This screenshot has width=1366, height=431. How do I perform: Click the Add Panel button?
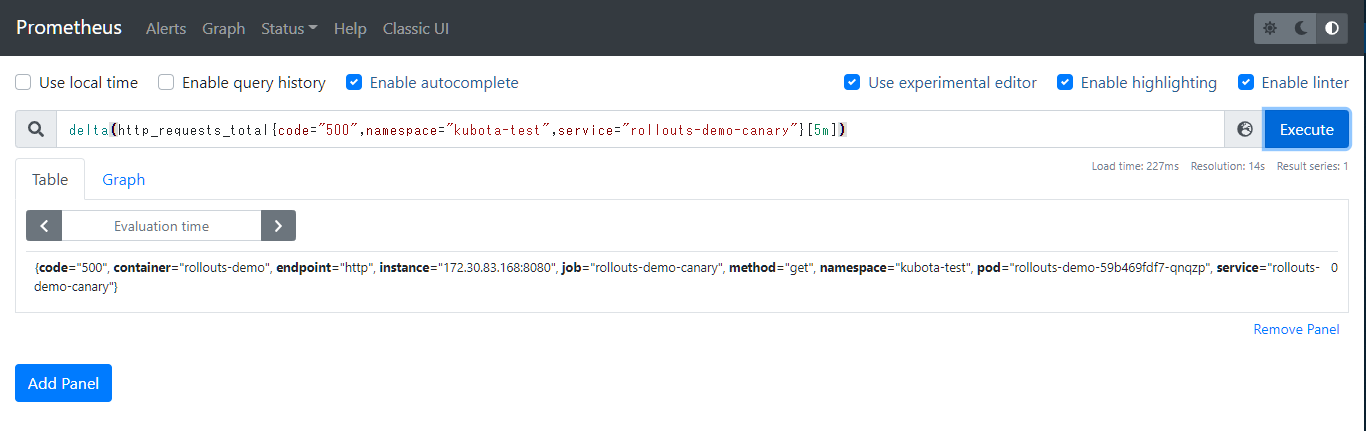coord(63,383)
